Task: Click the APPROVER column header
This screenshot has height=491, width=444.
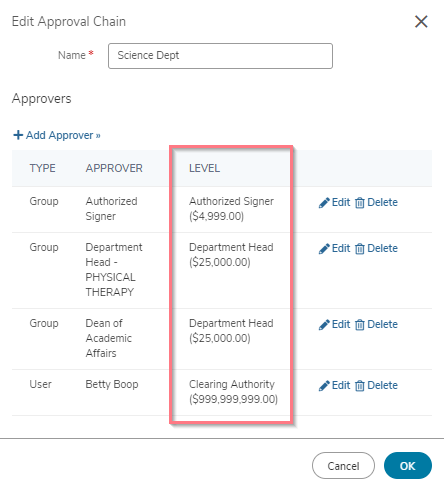Action: pyautogui.click(x=114, y=168)
